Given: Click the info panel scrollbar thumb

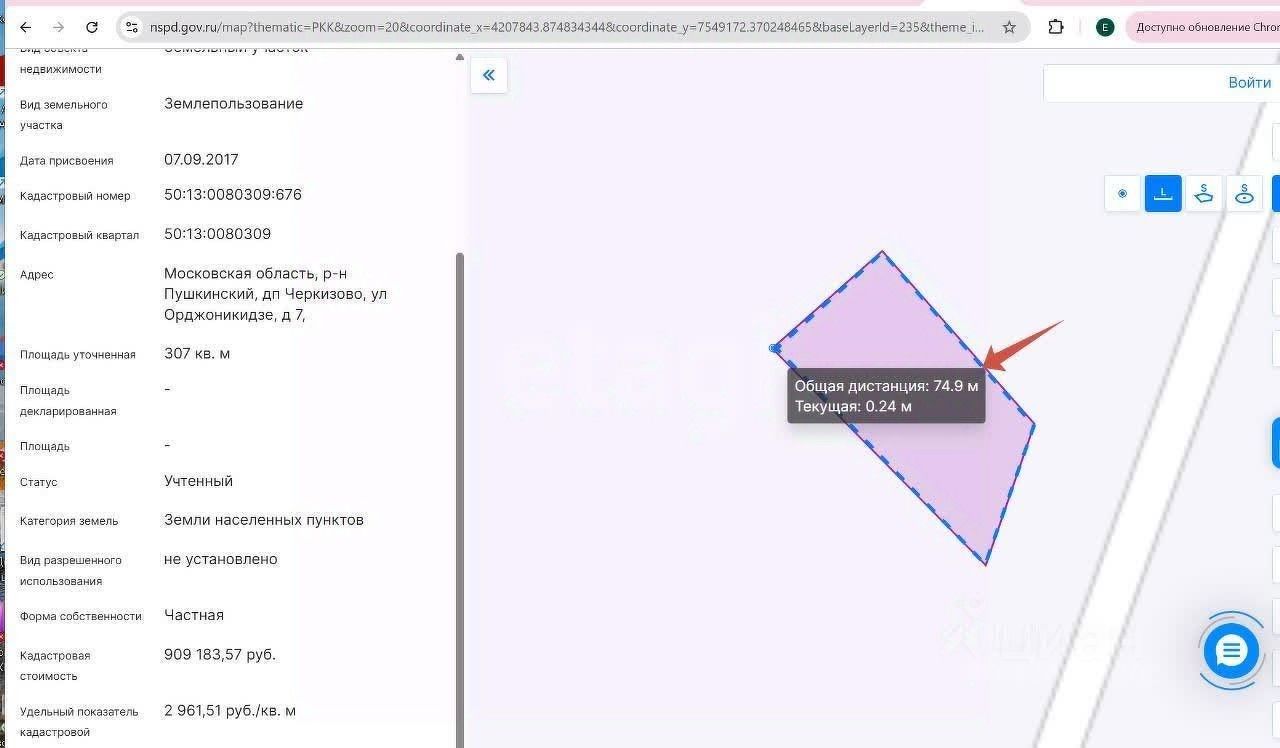Looking at the screenshot, I should 460,500.
